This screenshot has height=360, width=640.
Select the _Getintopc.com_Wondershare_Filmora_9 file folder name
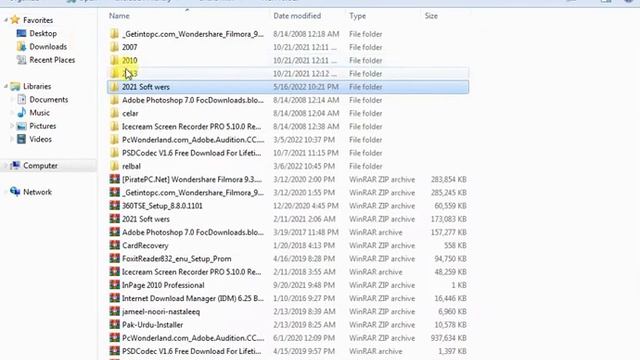[193, 34]
